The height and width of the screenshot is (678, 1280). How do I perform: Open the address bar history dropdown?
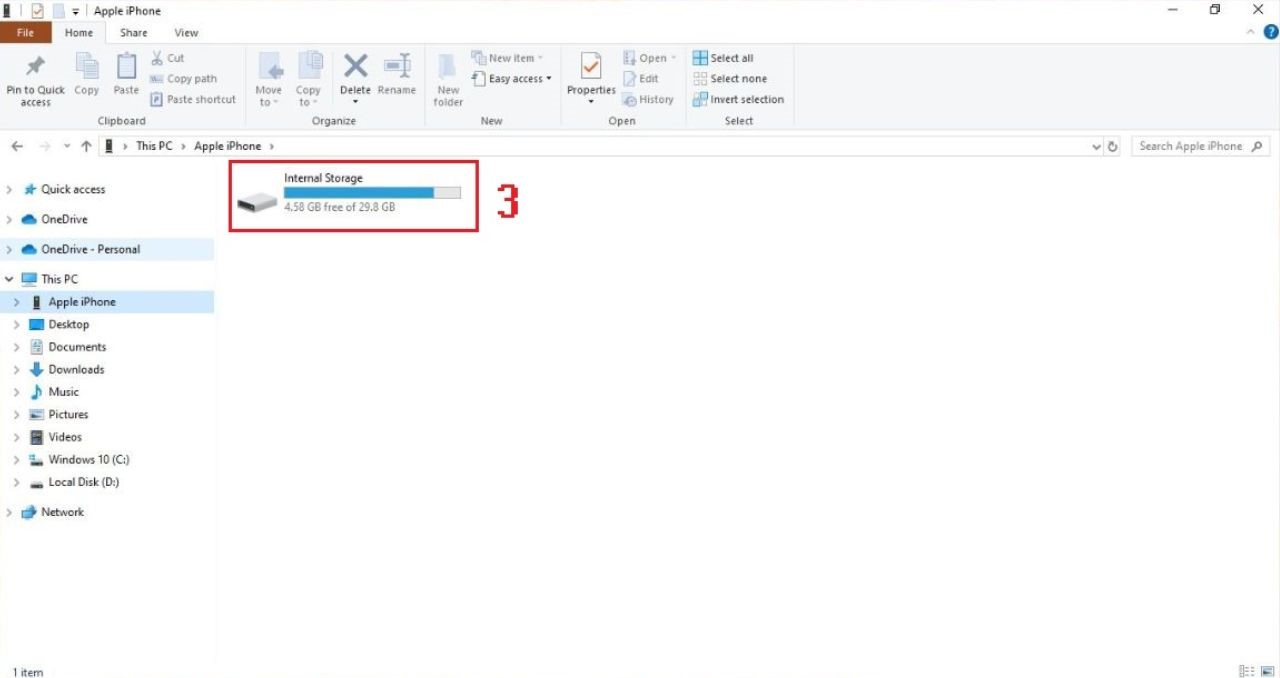click(1097, 147)
